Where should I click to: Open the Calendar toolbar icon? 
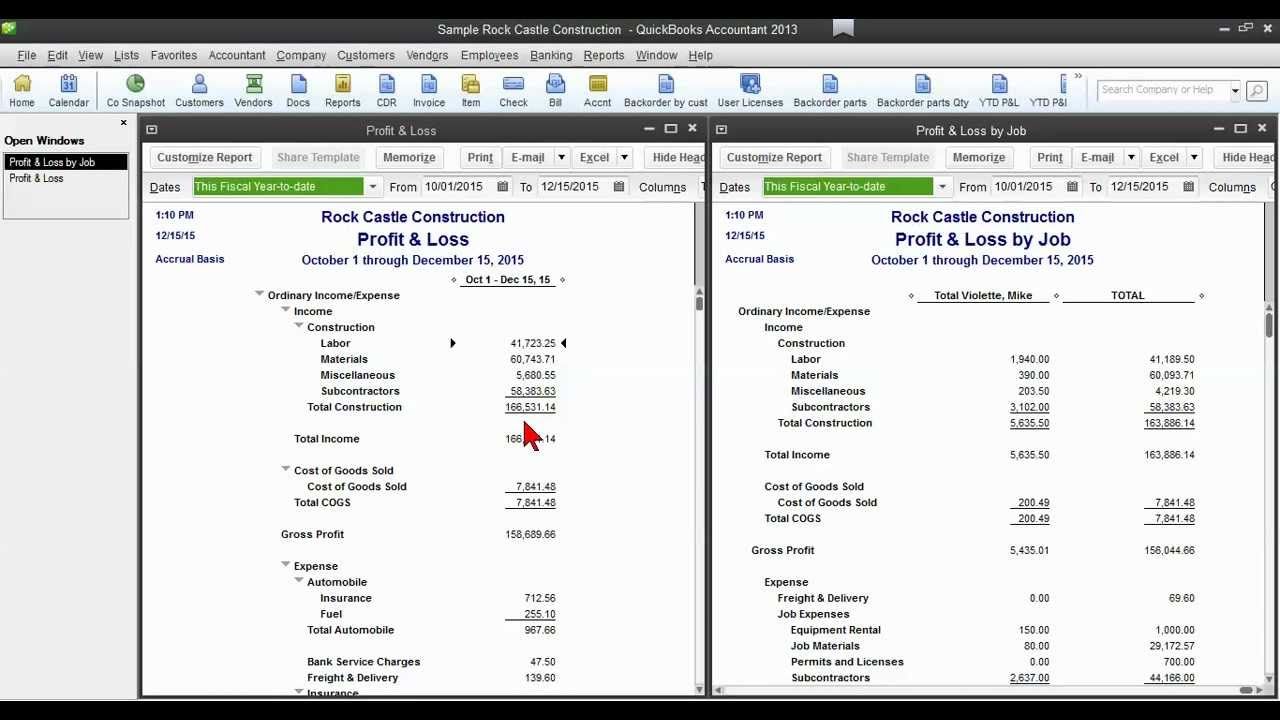(69, 90)
